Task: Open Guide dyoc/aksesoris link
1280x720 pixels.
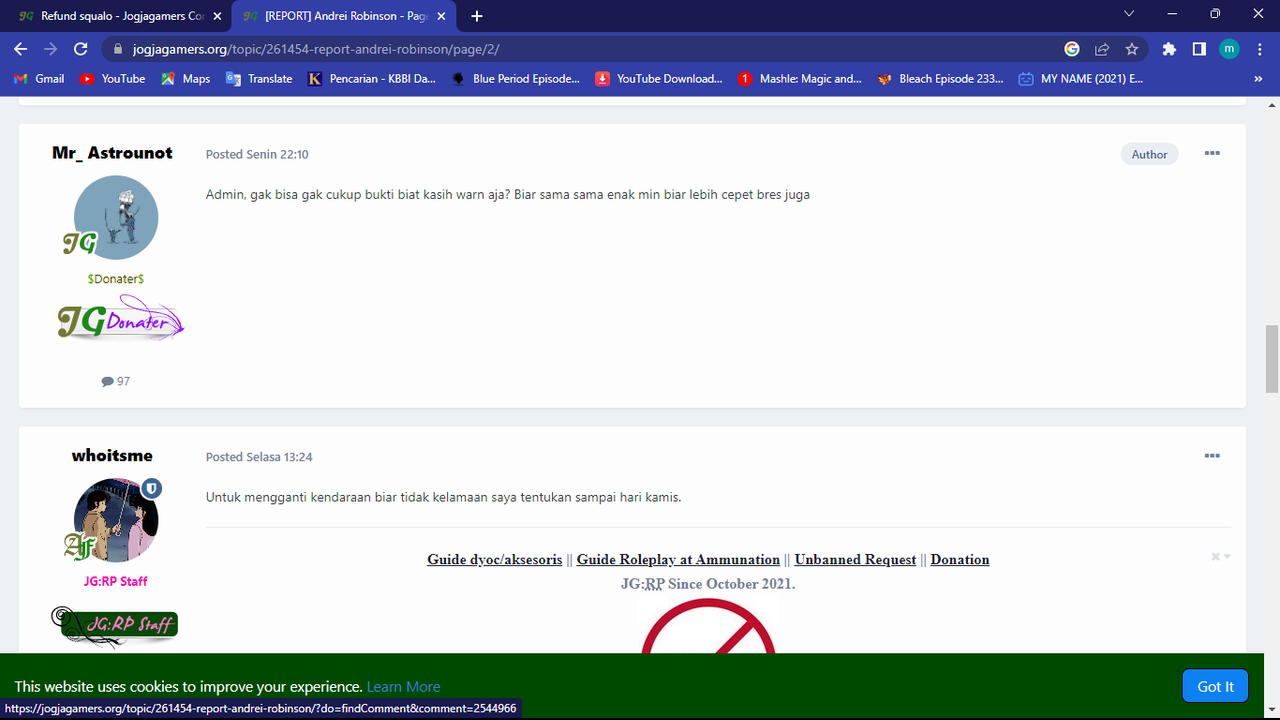Action: (x=494, y=559)
